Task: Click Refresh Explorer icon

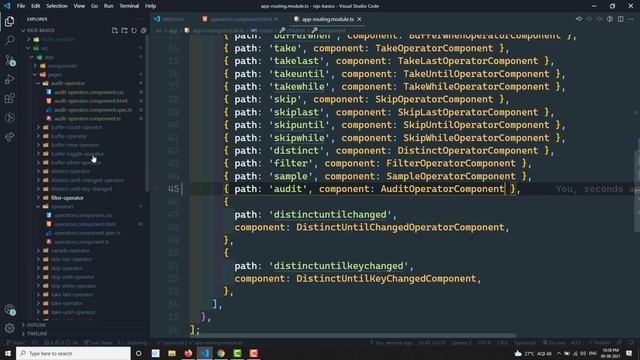Action: [x=134, y=30]
